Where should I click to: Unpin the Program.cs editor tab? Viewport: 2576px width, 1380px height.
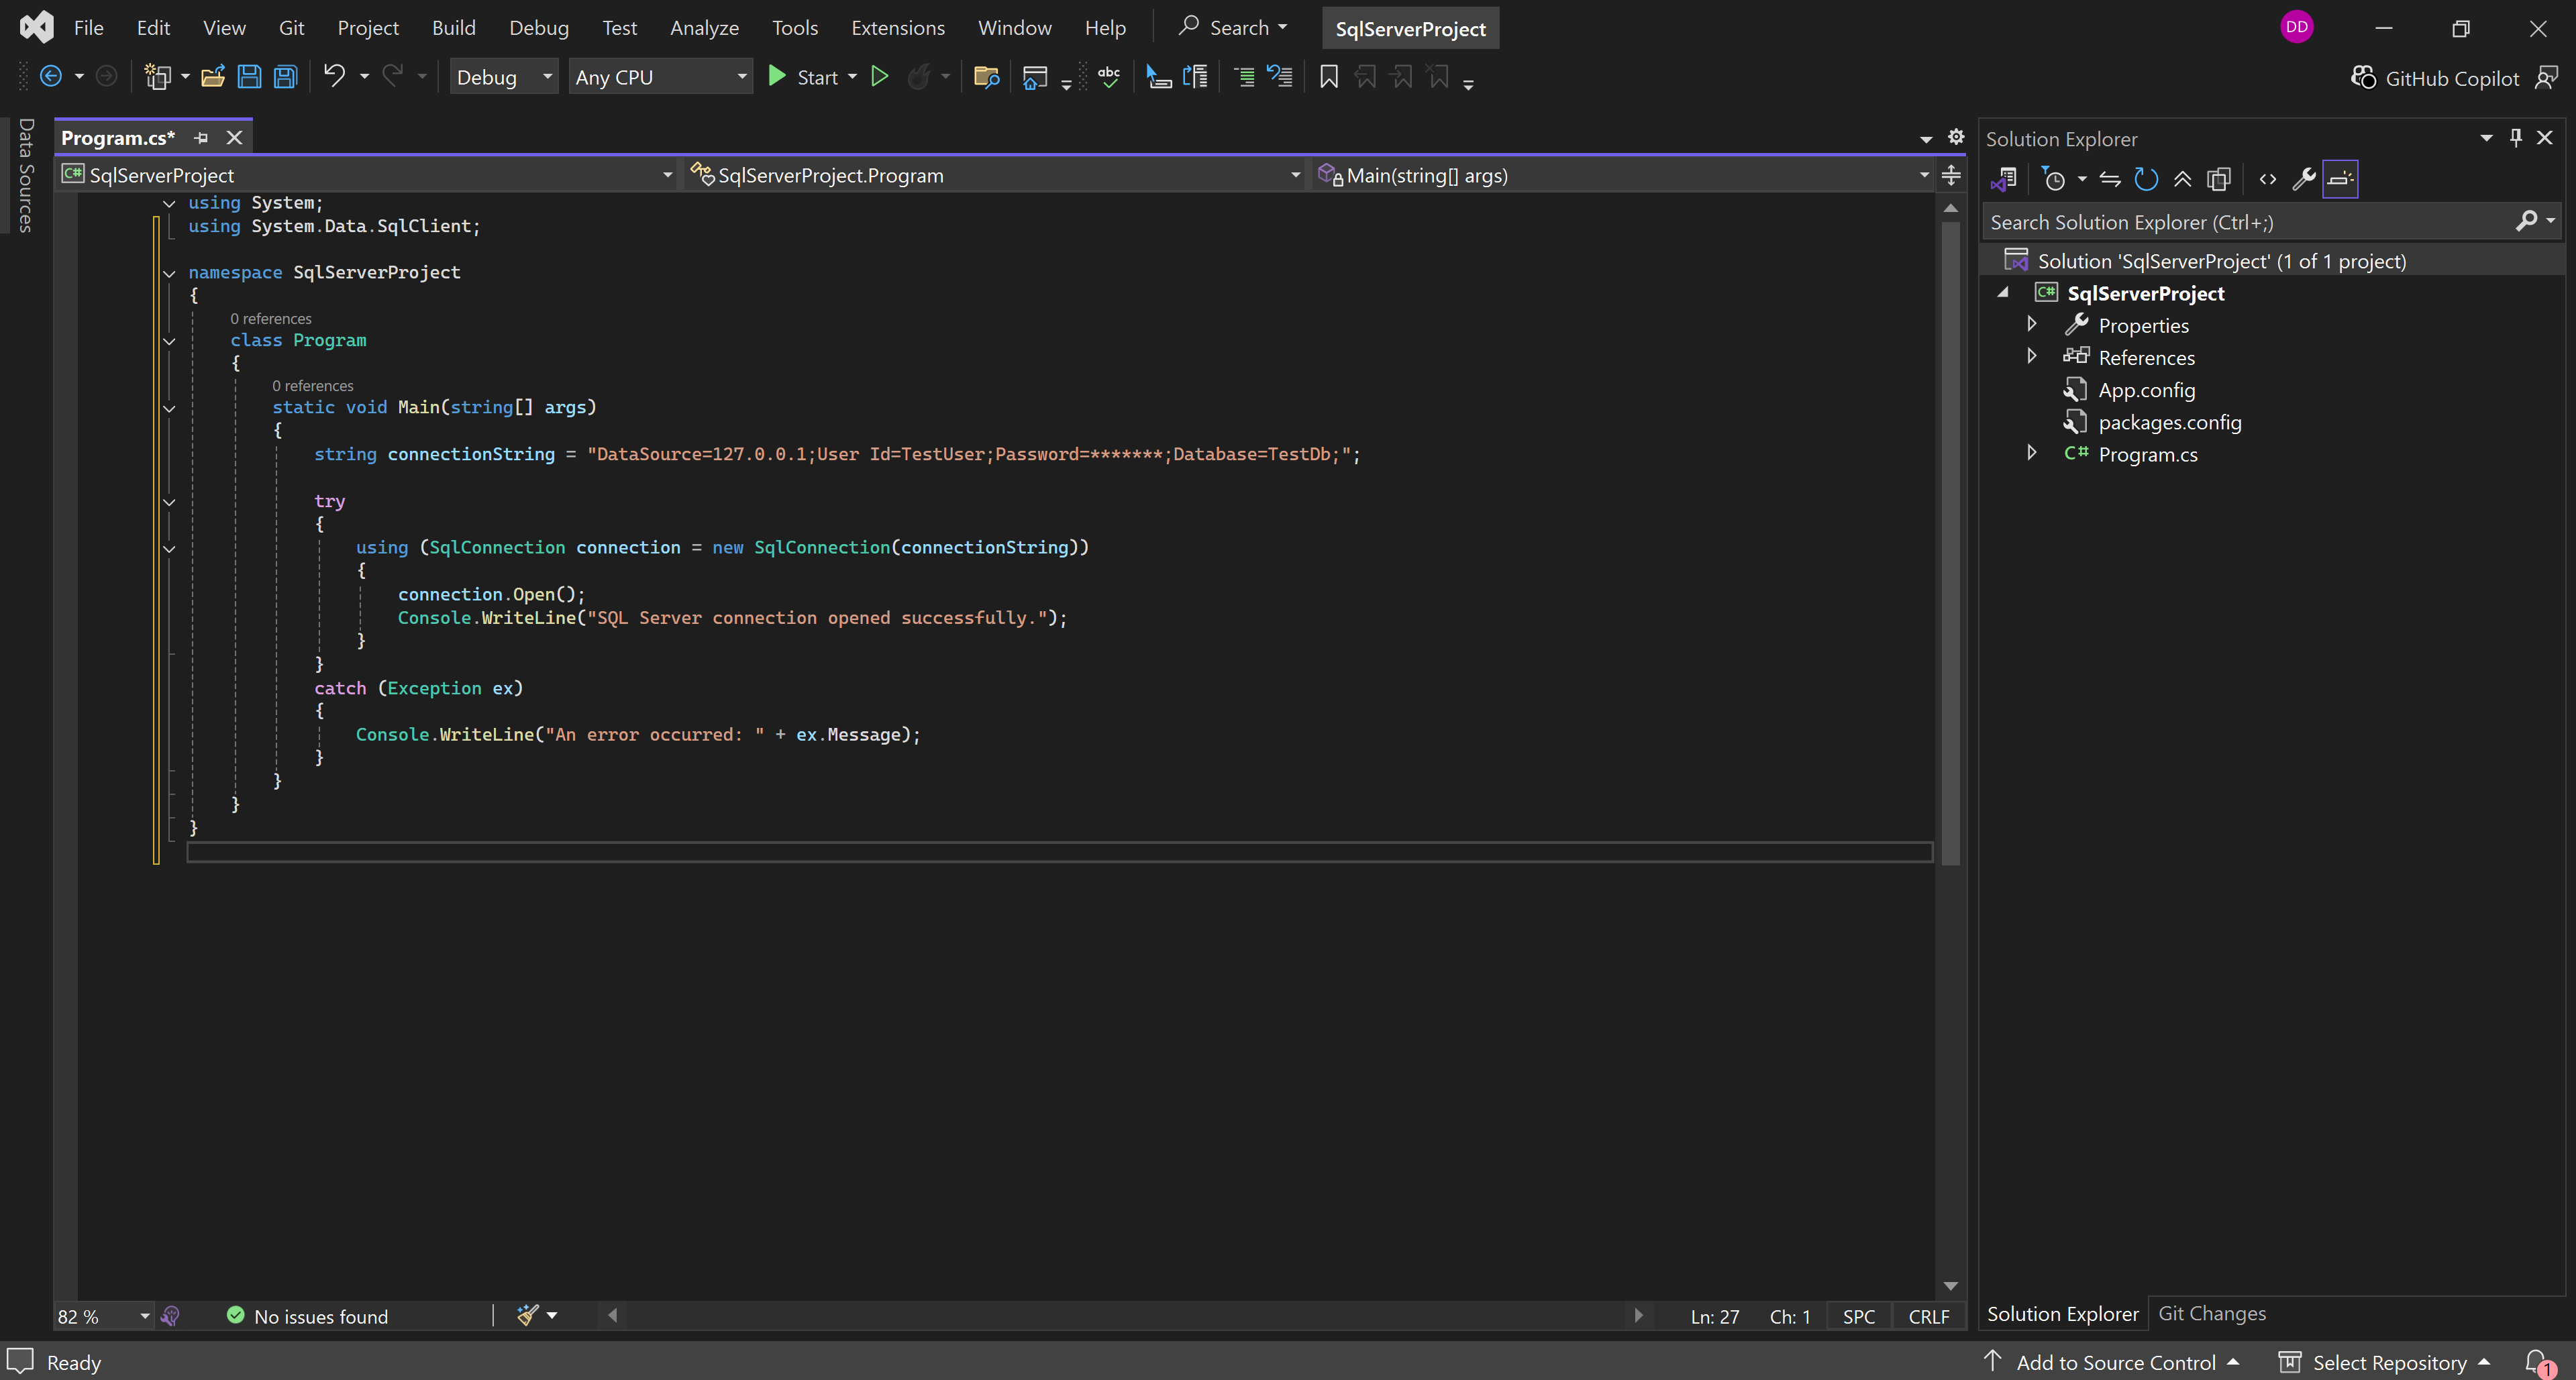pyautogui.click(x=200, y=138)
